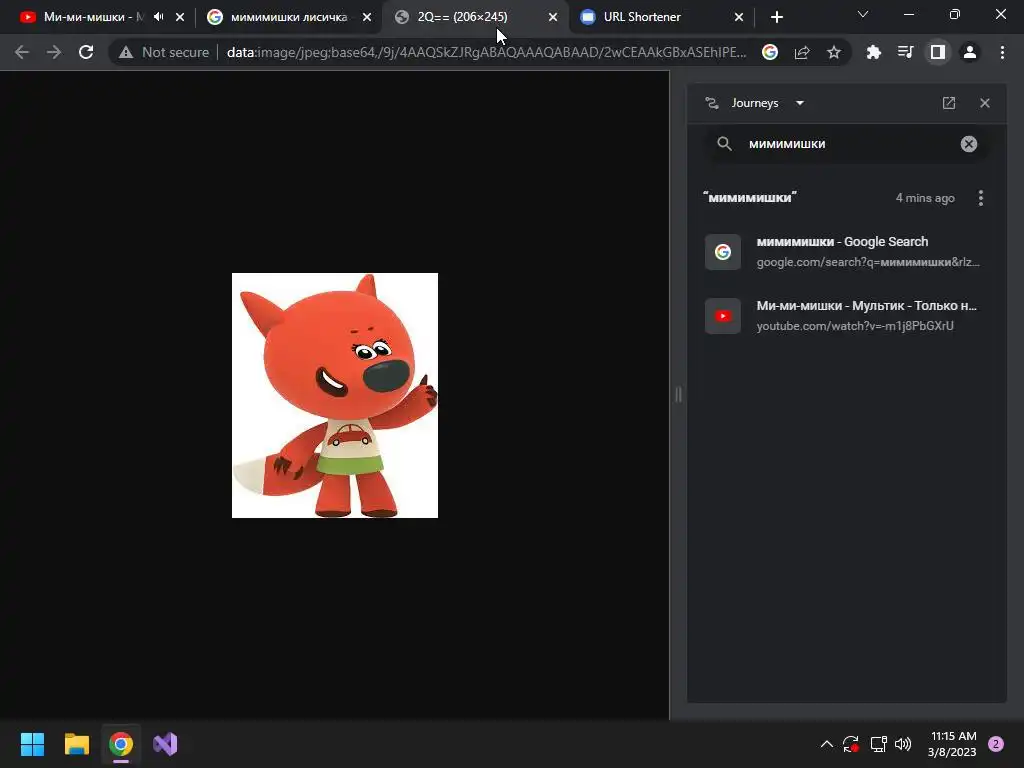Image resolution: width=1024 pixels, height=768 pixels.
Task: Switch to the URL Shortener tab
Action: coord(662,17)
